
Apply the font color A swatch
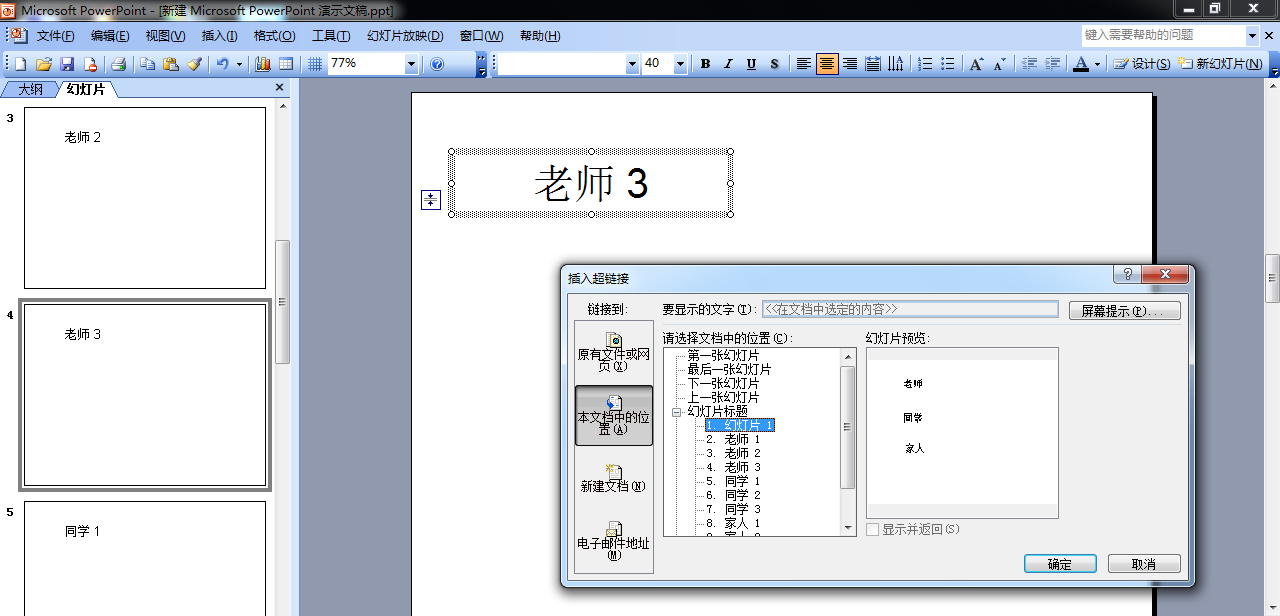1080,64
